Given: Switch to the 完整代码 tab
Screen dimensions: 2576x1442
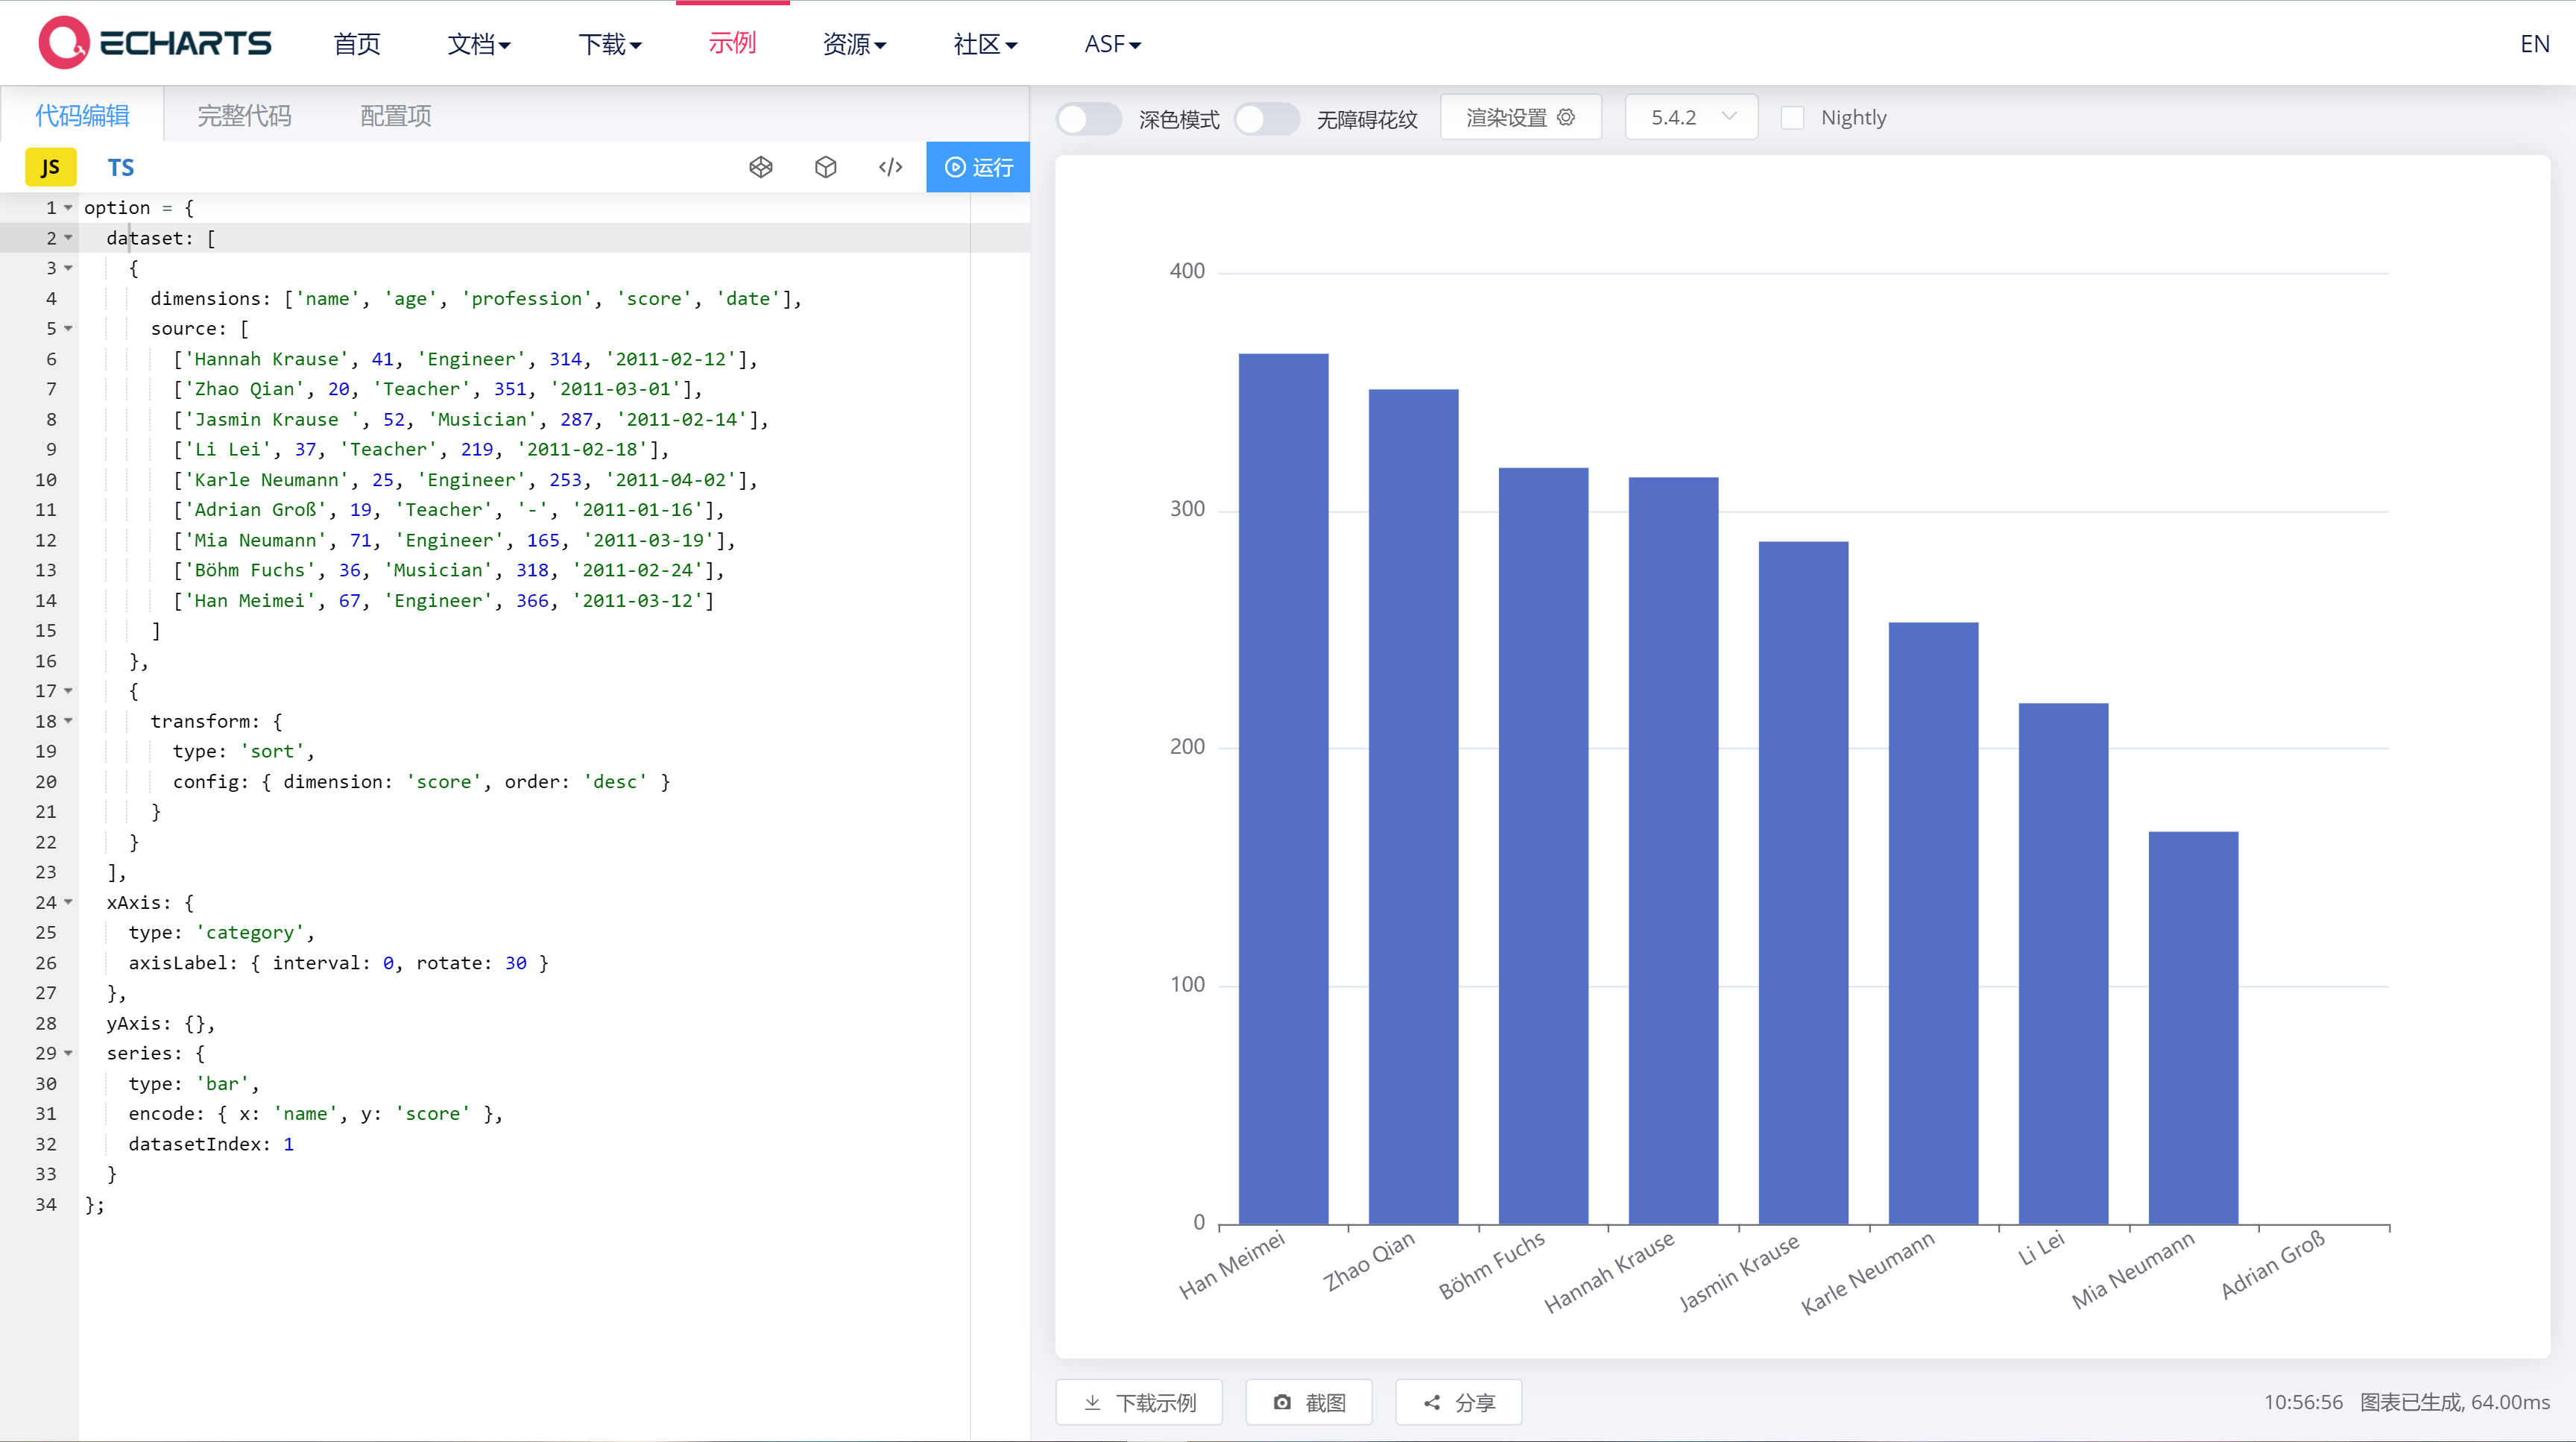Looking at the screenshot, I should pos(244,116).
